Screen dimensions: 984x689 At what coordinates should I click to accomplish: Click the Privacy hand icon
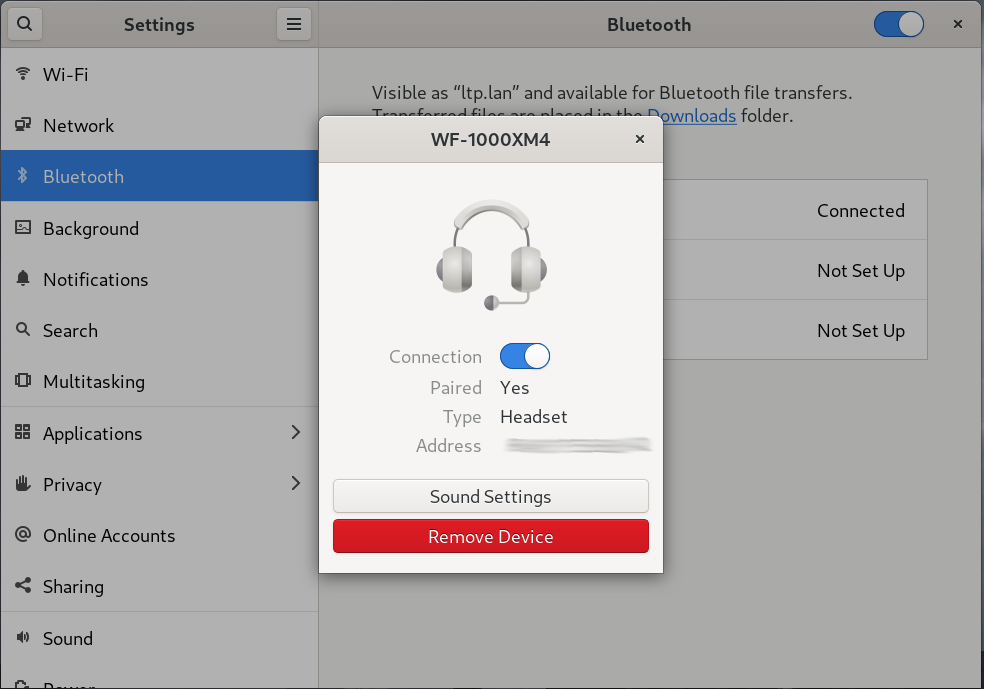(x=23, y=483)
